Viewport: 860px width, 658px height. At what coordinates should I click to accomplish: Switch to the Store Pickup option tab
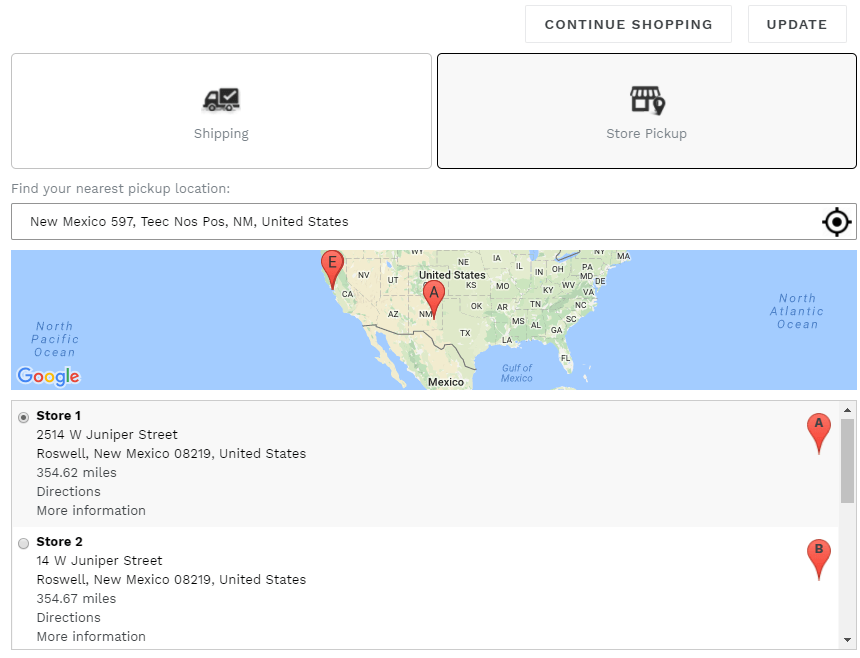(647, 111)
